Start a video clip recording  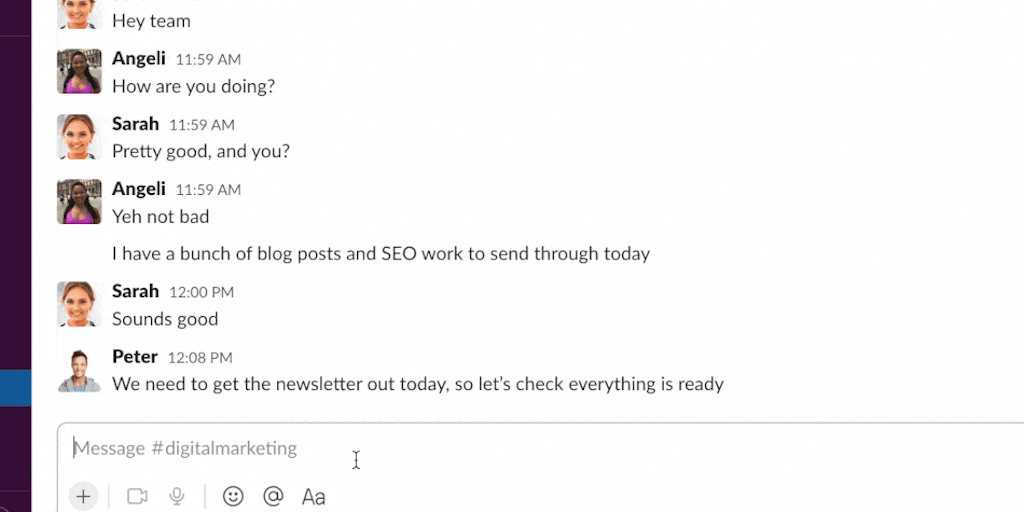click(137, 496)
